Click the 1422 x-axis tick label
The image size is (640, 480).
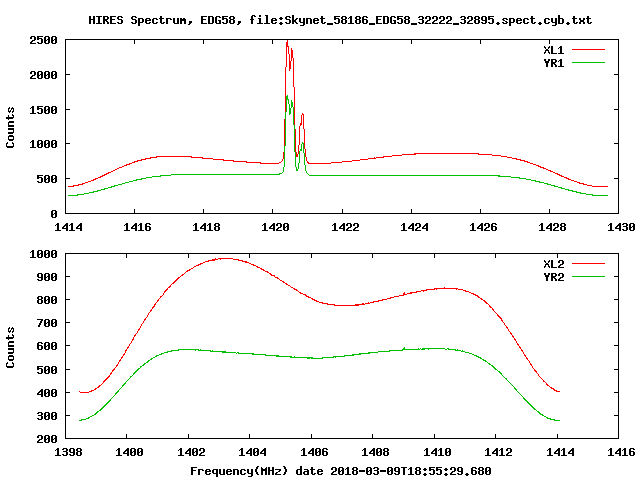click(x=345, y=227)
